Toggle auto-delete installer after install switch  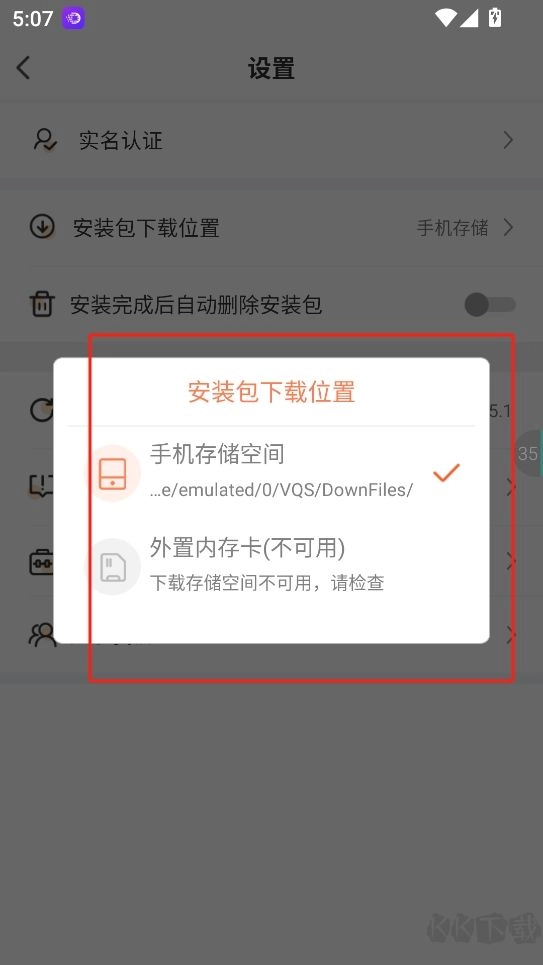[x=490, y=304]
